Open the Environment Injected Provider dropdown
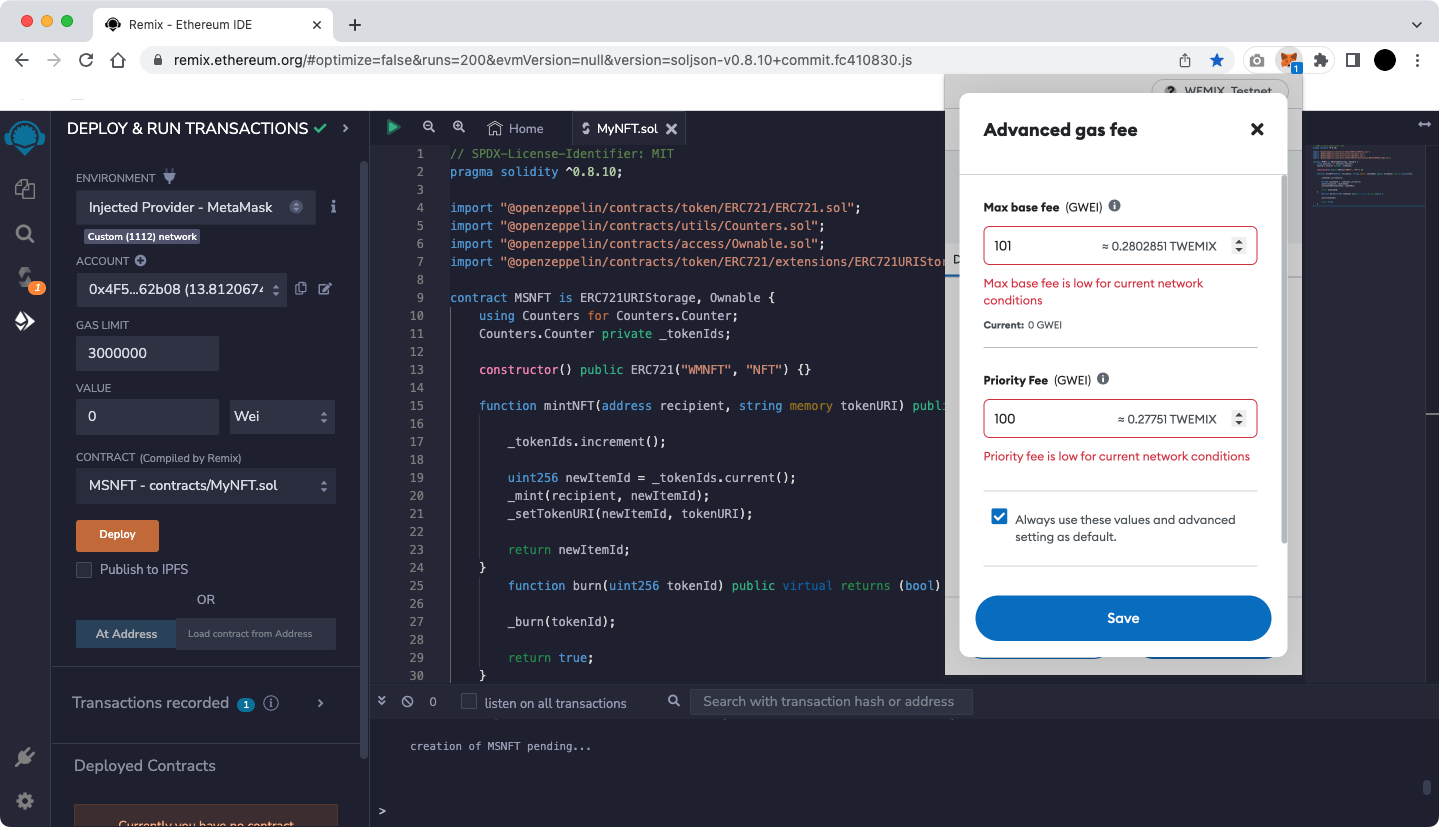This screenshot has width=1439, height=827. (x=196, y=207)
